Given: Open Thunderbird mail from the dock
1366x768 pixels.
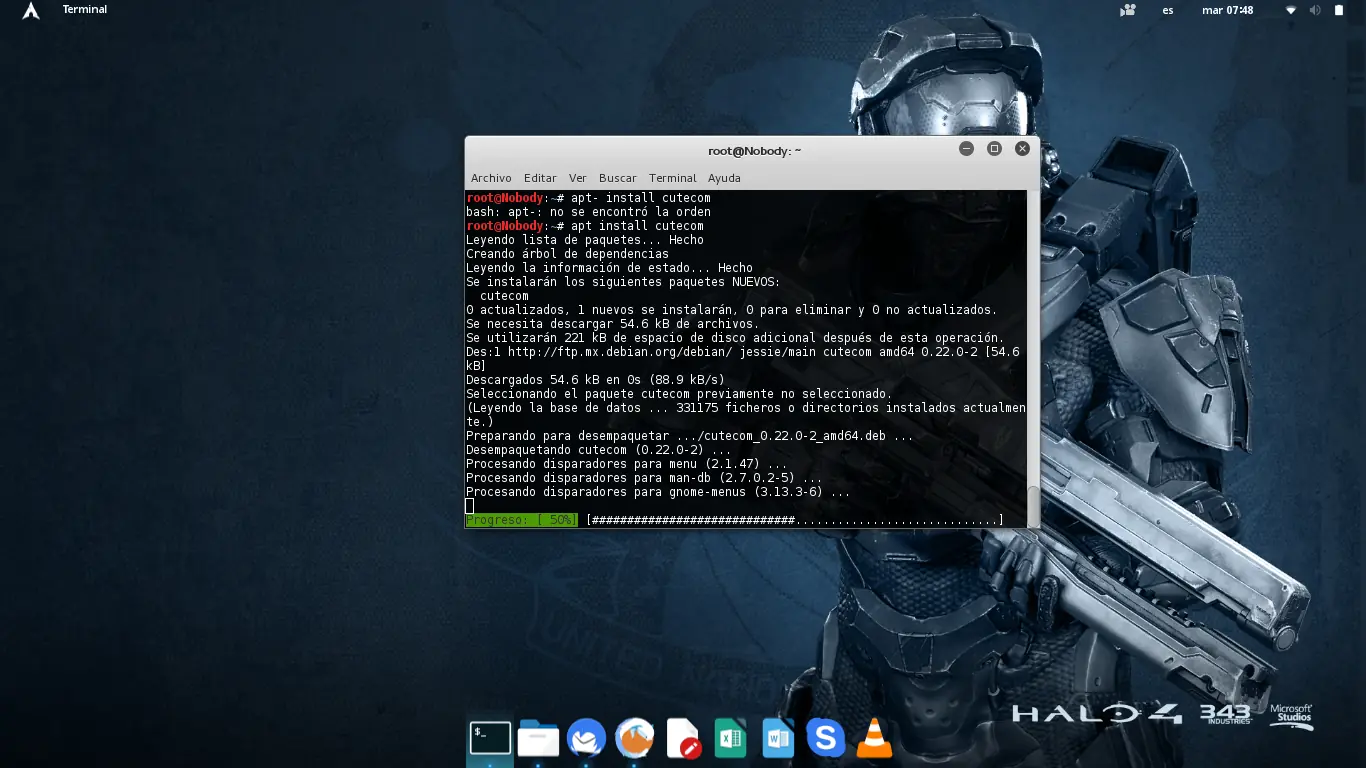Looking at the screenshot, I should [586, 739].
